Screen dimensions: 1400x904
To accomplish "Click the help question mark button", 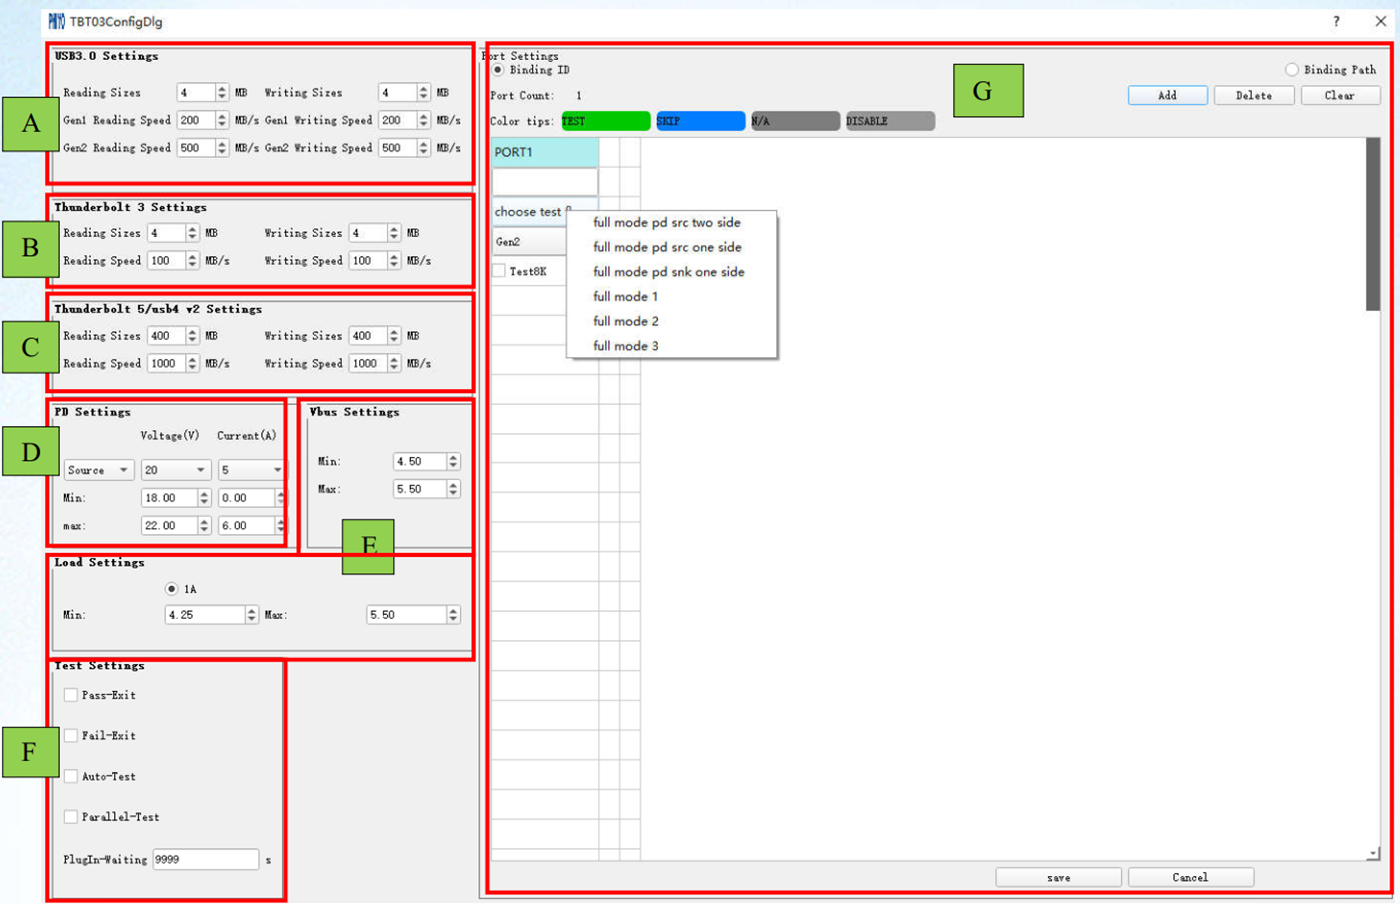I will pyautogui.click(x=1336, y=21).
